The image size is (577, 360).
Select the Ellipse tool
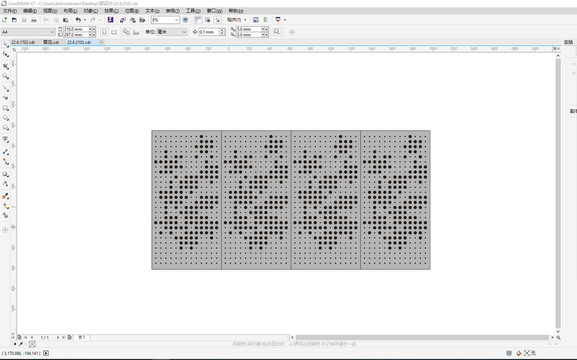coord(6,118)
